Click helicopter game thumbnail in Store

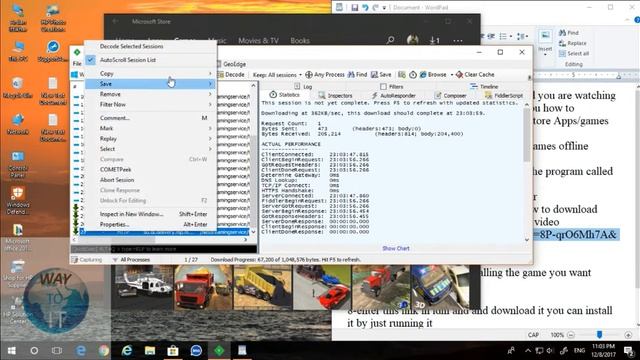pyautogui.click(x=142, y=287)
